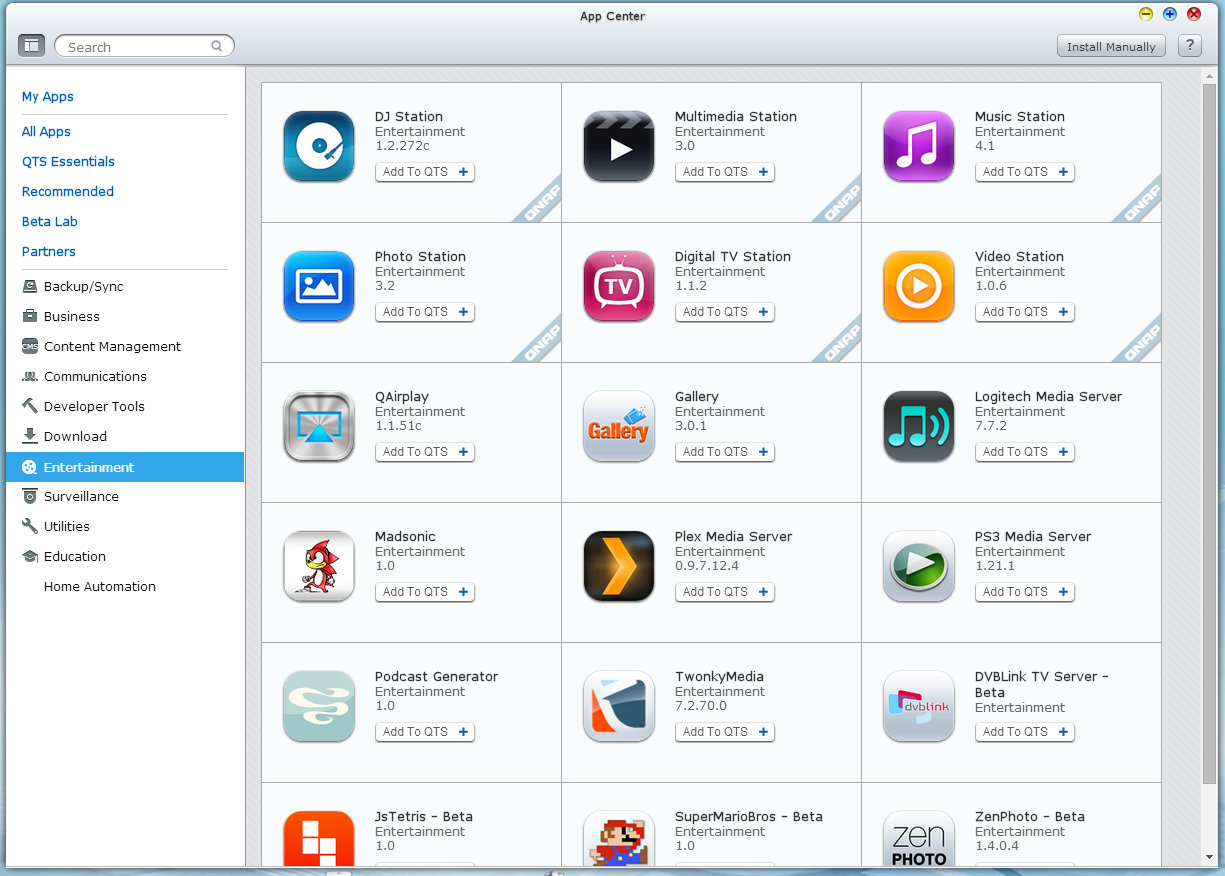Screen dimensions: 1225x876
Task: Add Video Station to QTS
Action: click(1025, 312)
